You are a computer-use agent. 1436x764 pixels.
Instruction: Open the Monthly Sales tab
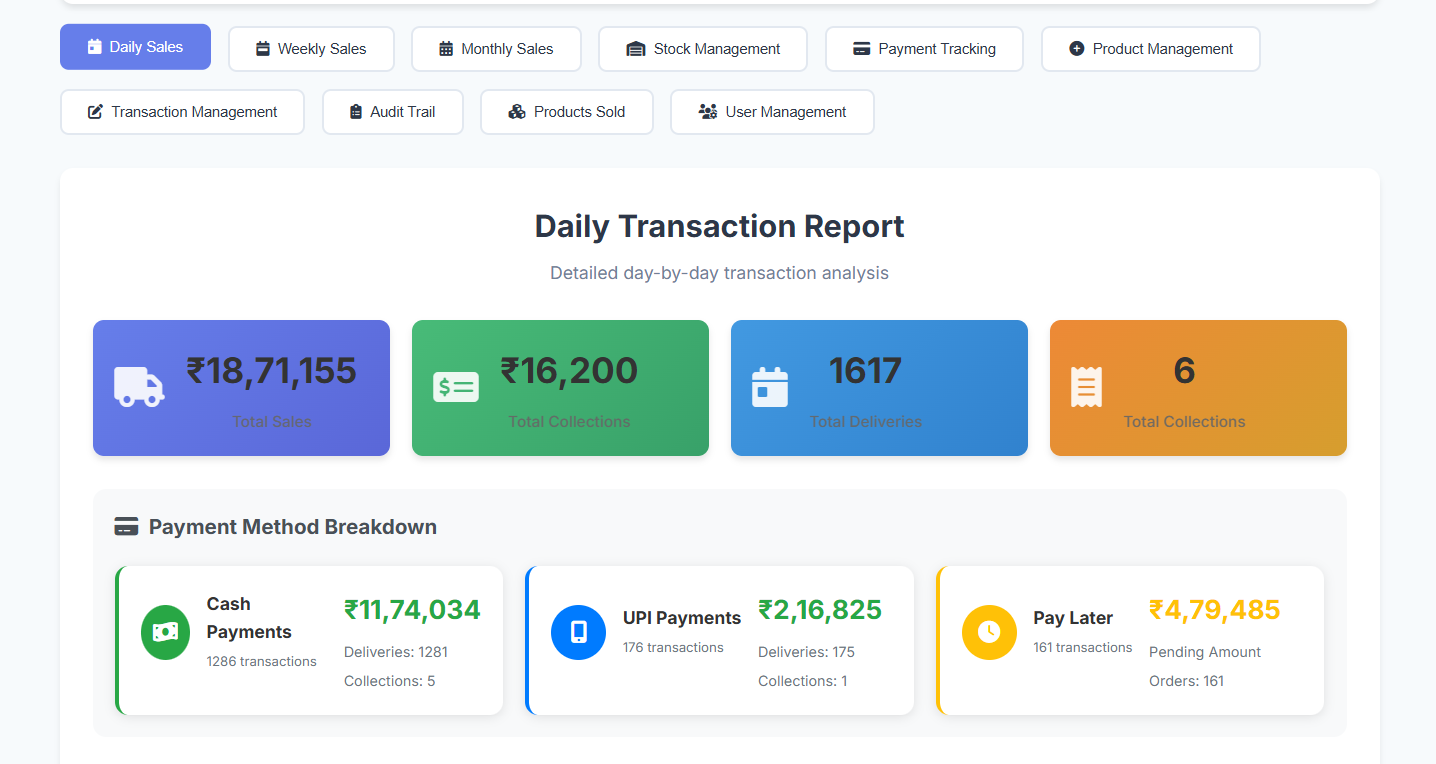496,49
